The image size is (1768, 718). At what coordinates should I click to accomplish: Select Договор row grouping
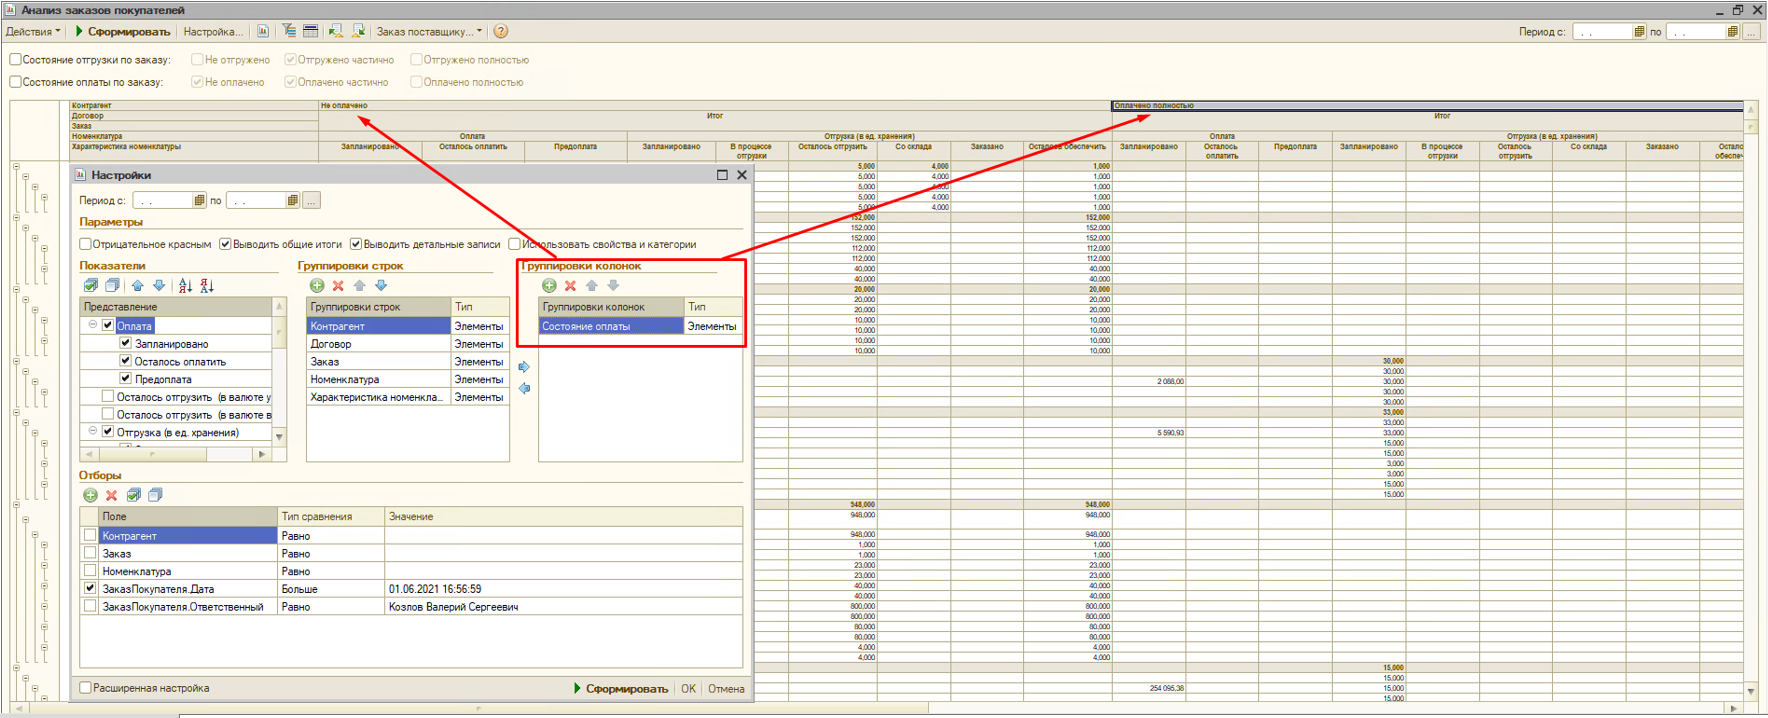tap(379, 344)
